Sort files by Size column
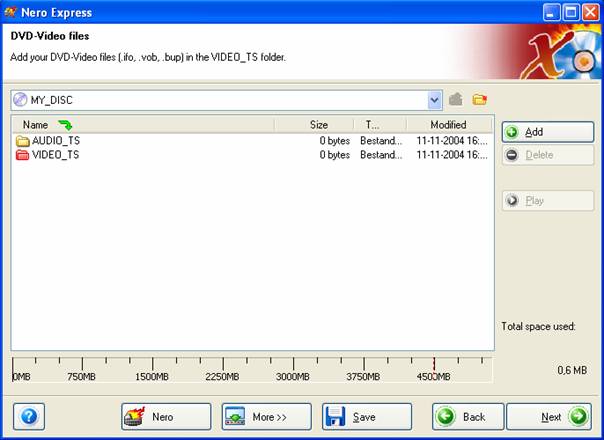The image size is (604, 440). click(x=318, y=125)
